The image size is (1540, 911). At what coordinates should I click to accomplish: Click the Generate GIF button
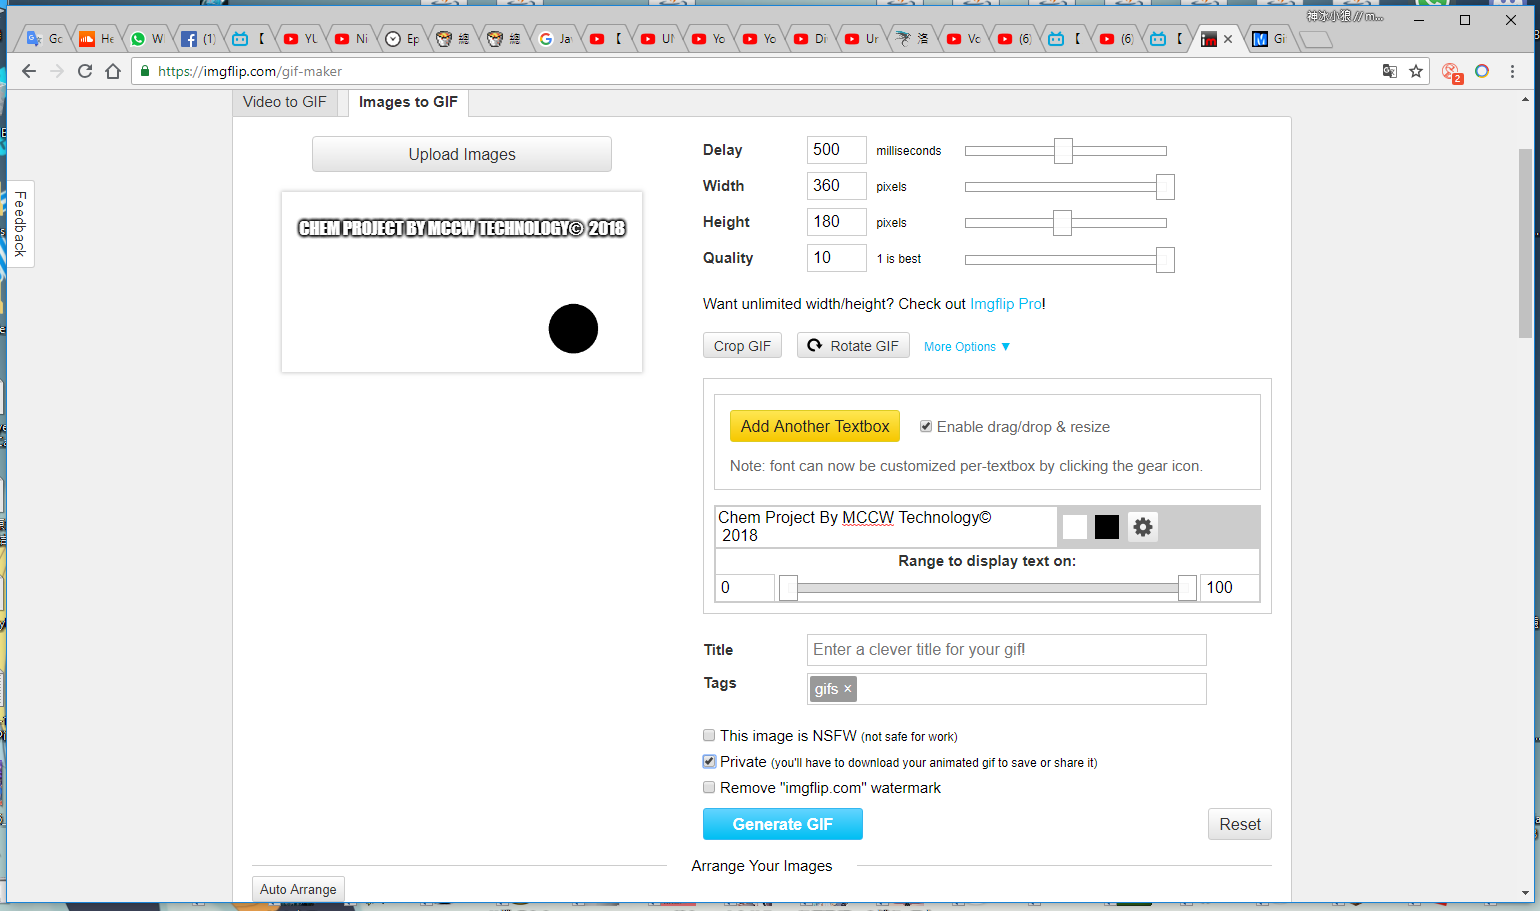(783, 824)
